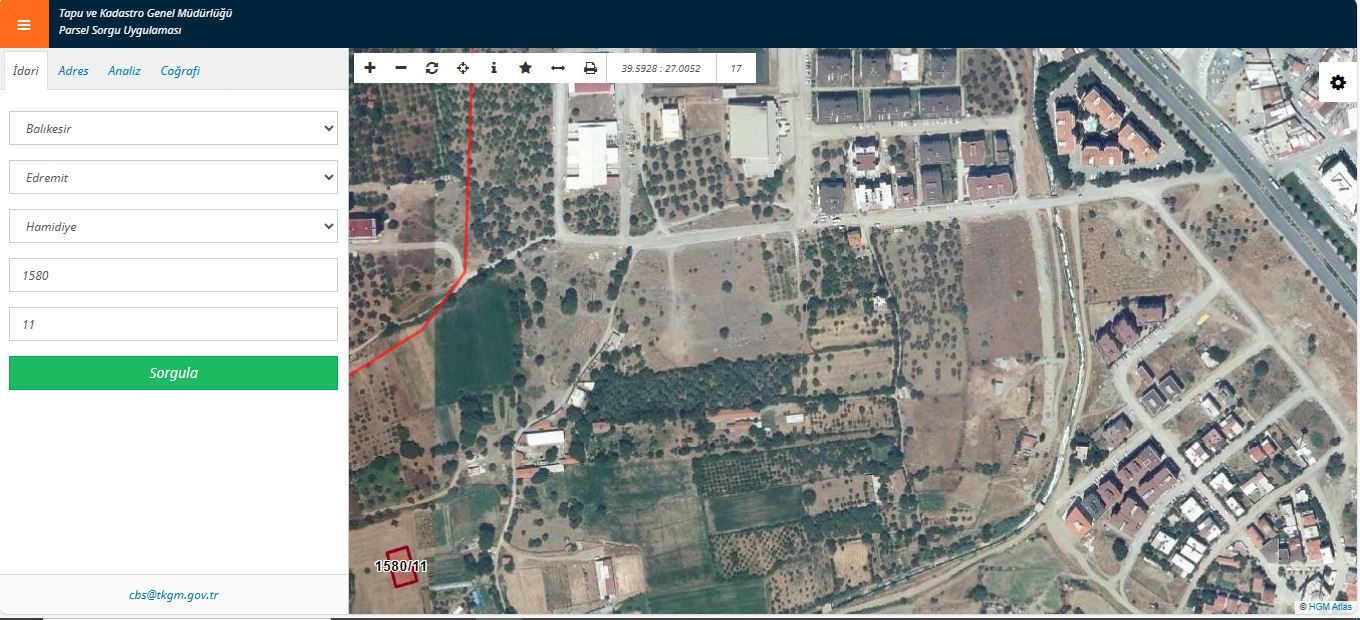Select the distance measure tool

coord(557,68)
